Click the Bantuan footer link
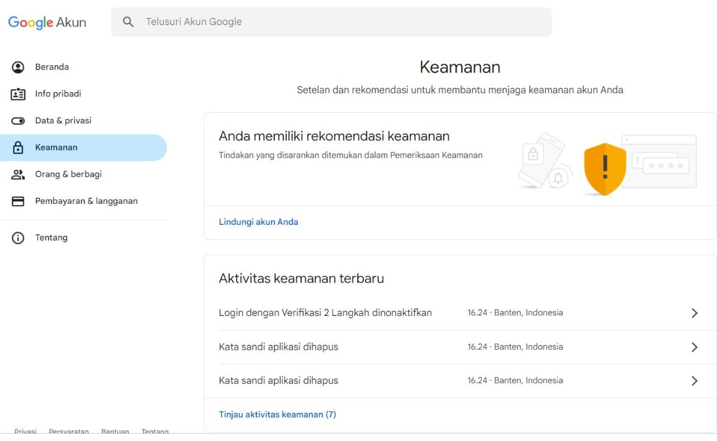717x441 pixels. 115,431
